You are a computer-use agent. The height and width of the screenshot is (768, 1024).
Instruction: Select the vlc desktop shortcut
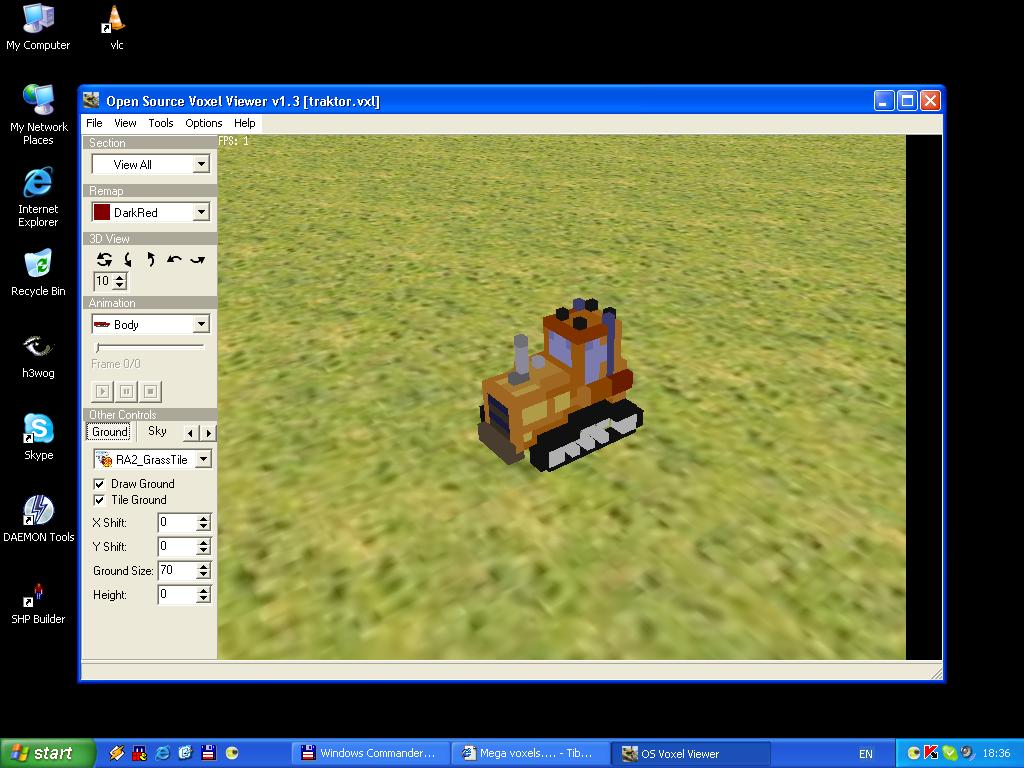point(116,27)
